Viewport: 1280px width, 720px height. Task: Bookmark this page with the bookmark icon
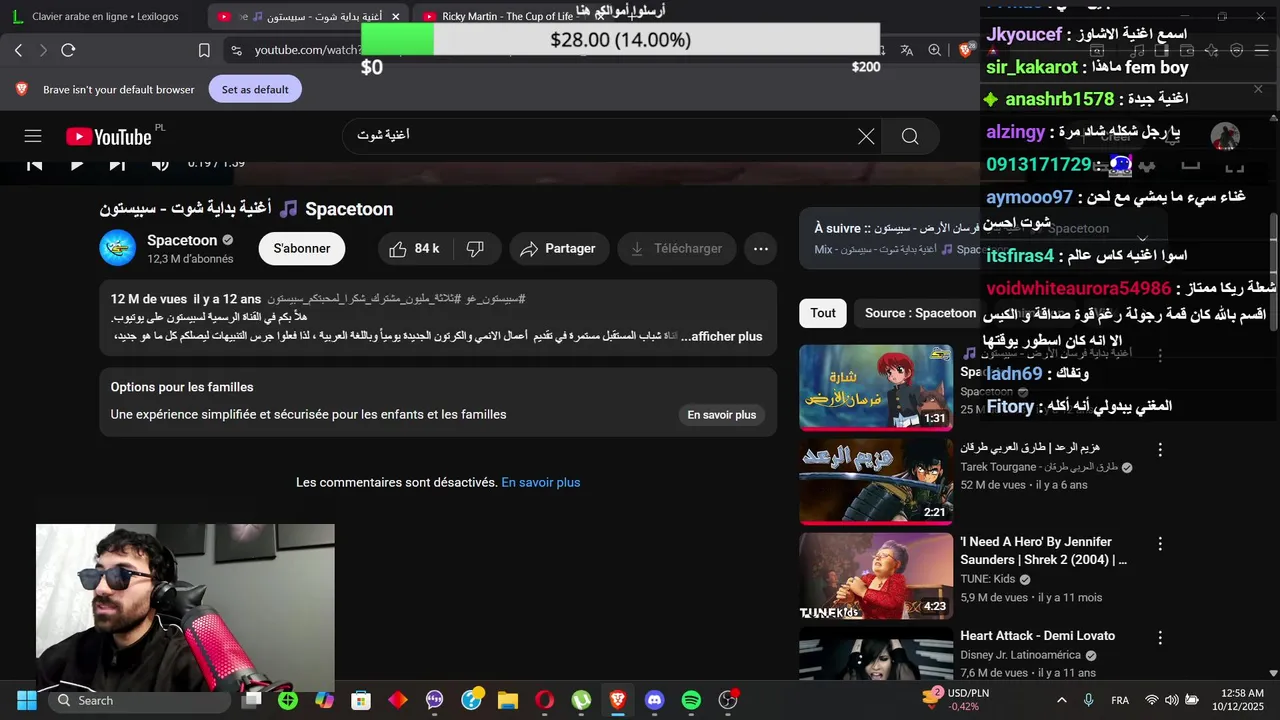point(204,50)
